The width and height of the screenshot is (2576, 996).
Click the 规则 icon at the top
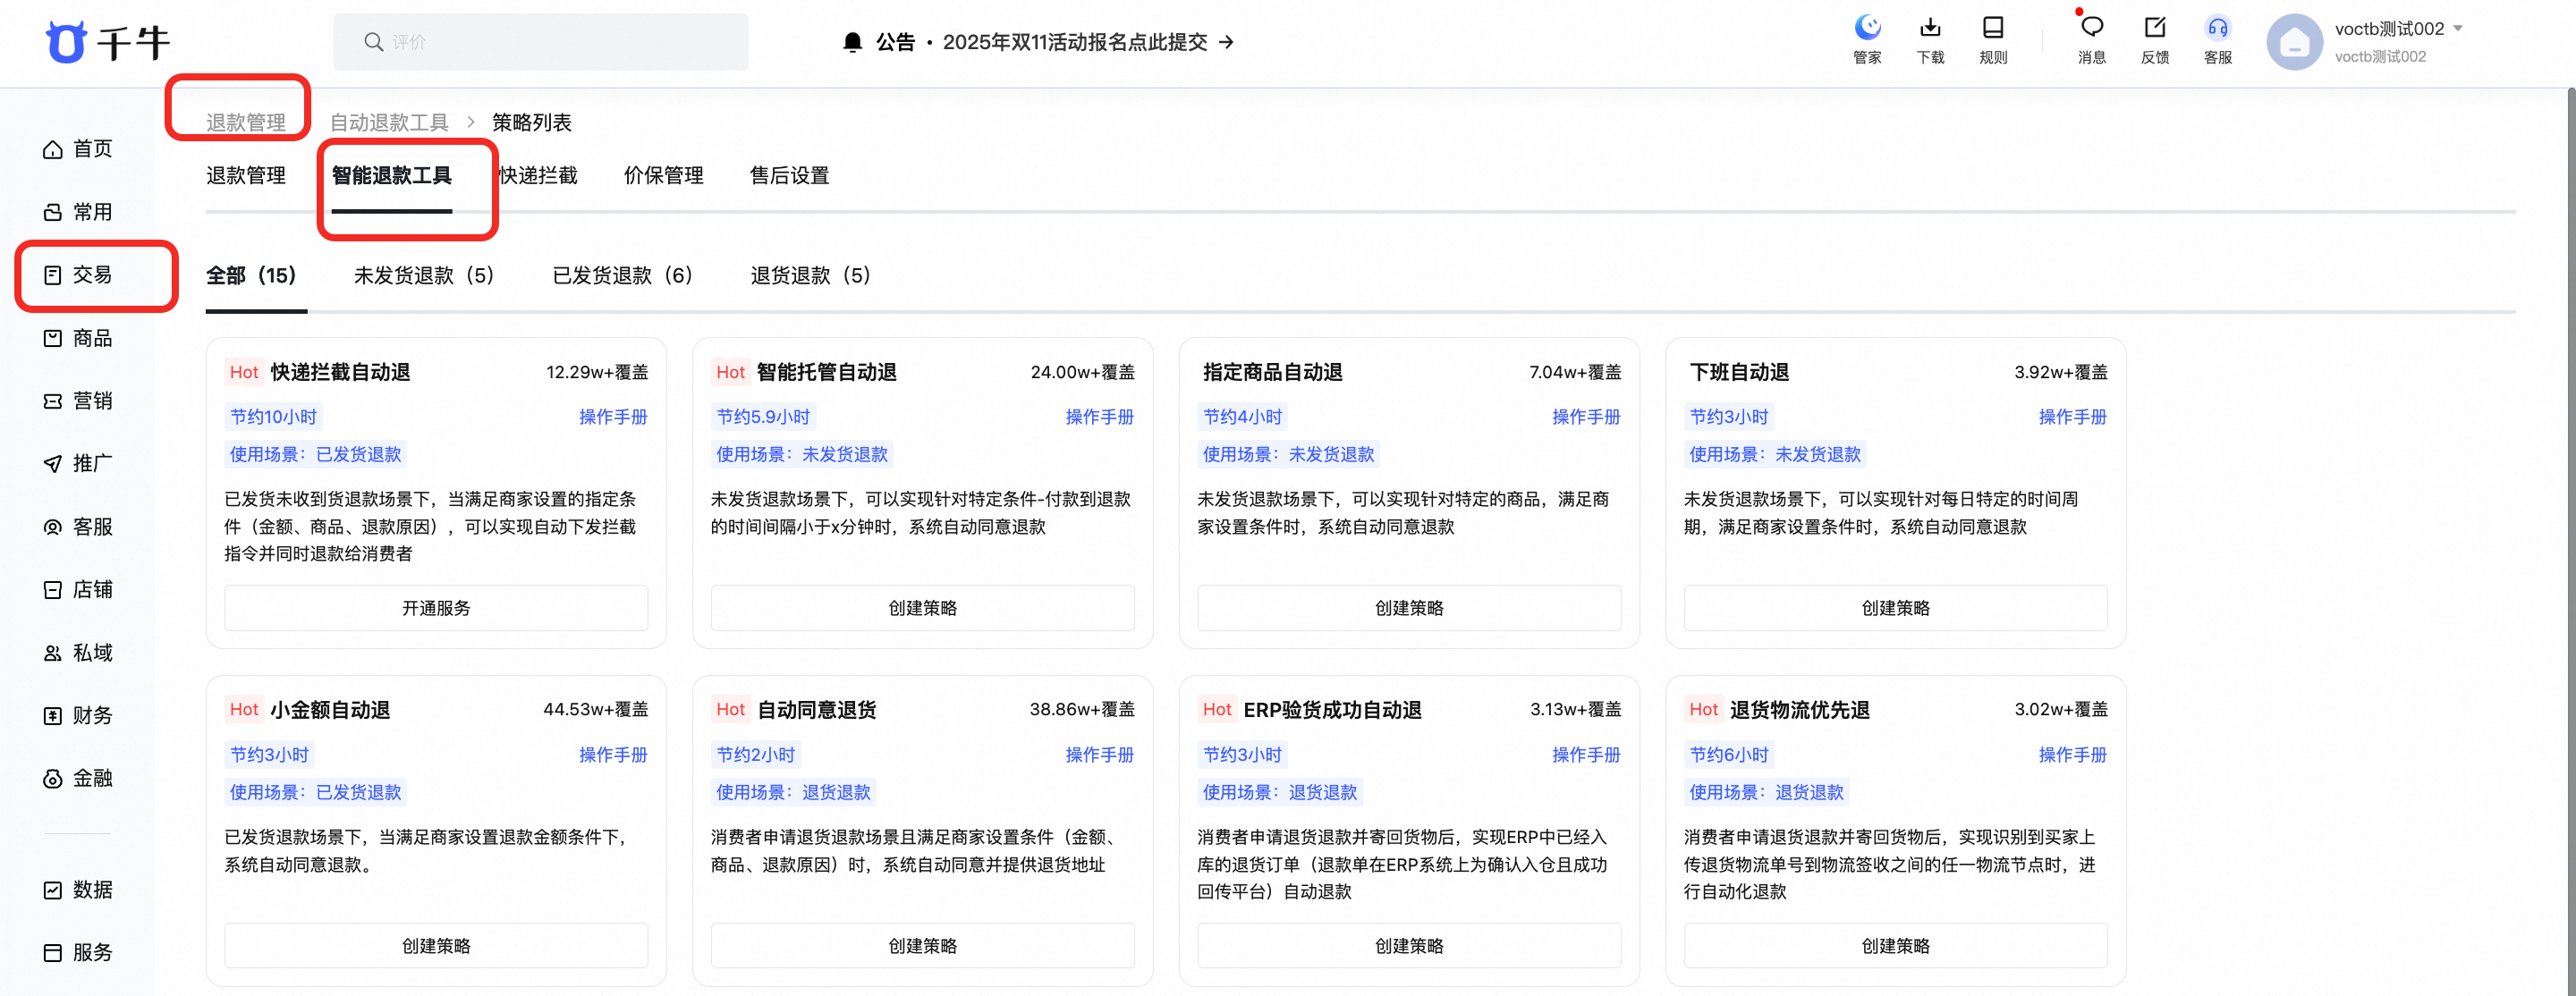click(1993, 40)
